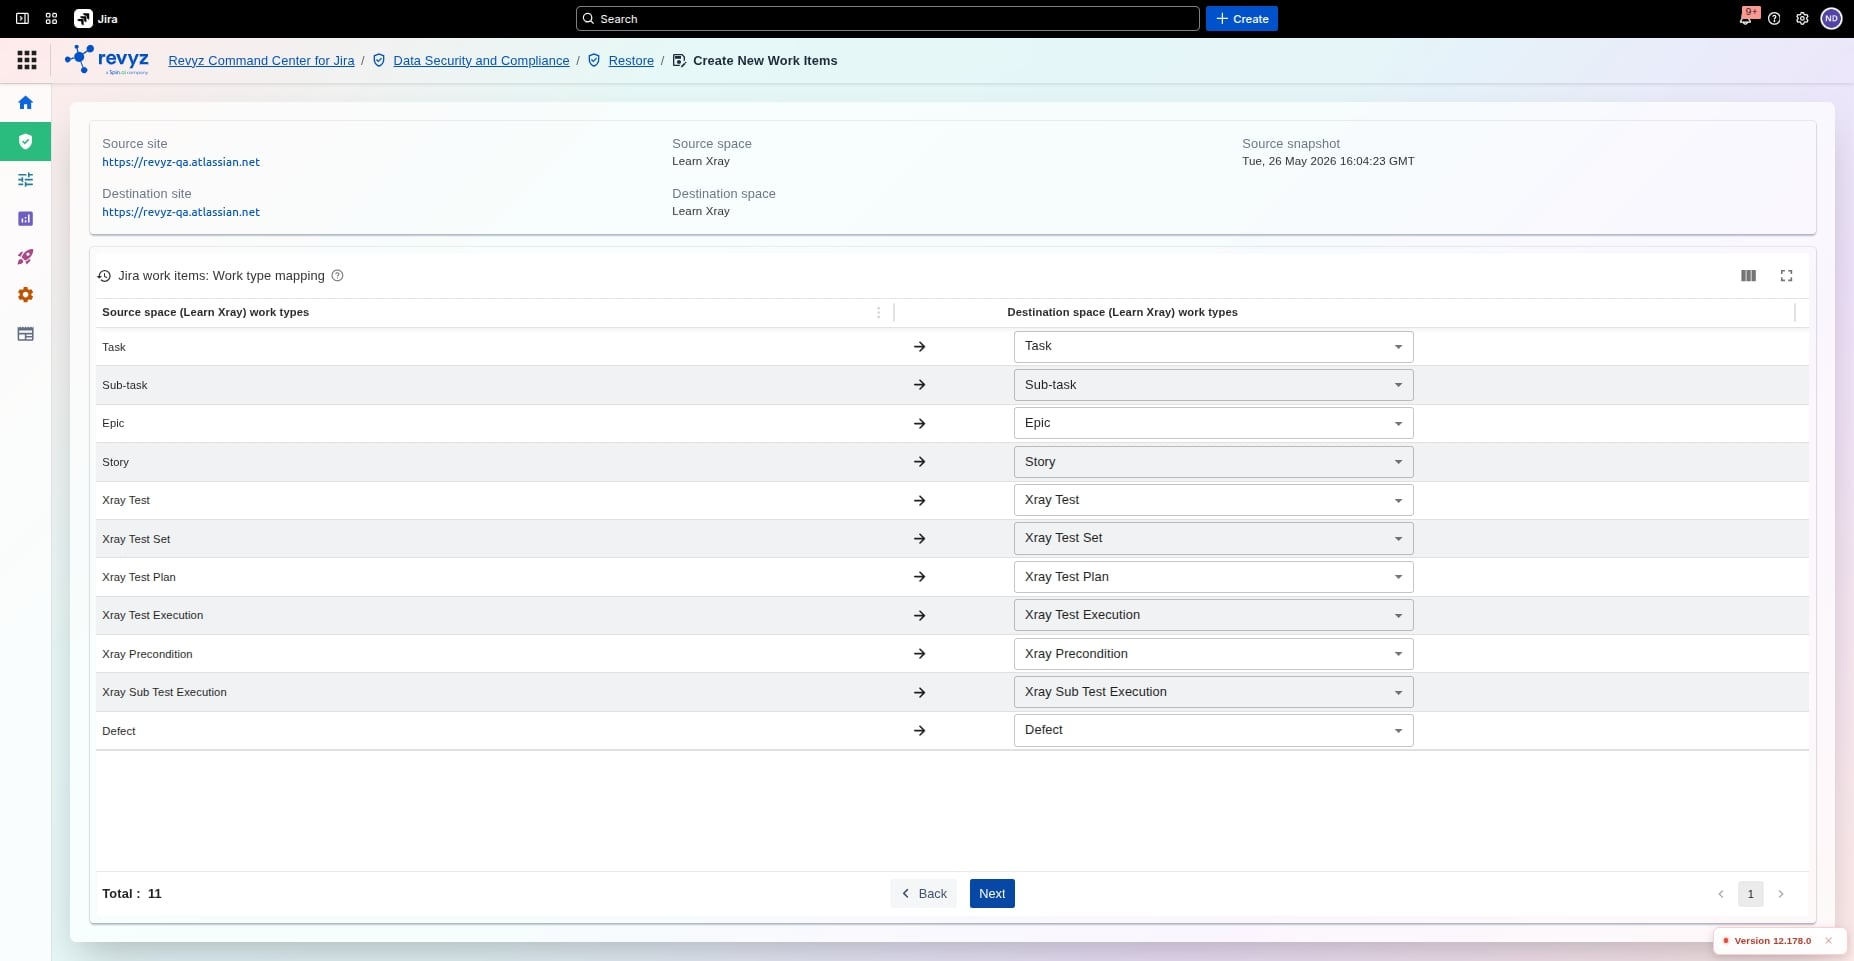Click the Total: 11 count label
Screen dimensions: 1854x961
pyautogui.click(x=132, y=894)
